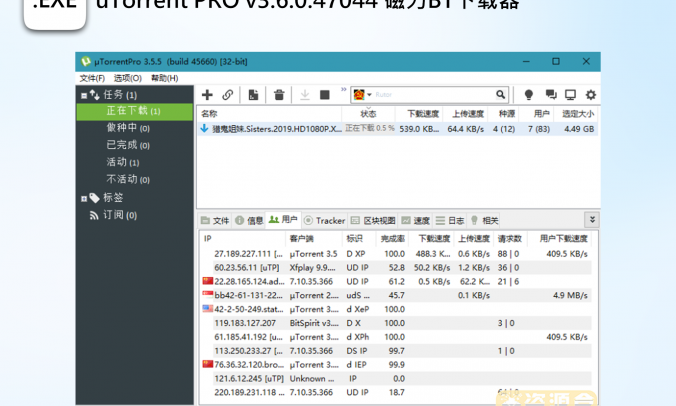This screenshot has height=406, width=676.
Task: Select peer 27.189.227.111 row
Action: click(397, 254)
